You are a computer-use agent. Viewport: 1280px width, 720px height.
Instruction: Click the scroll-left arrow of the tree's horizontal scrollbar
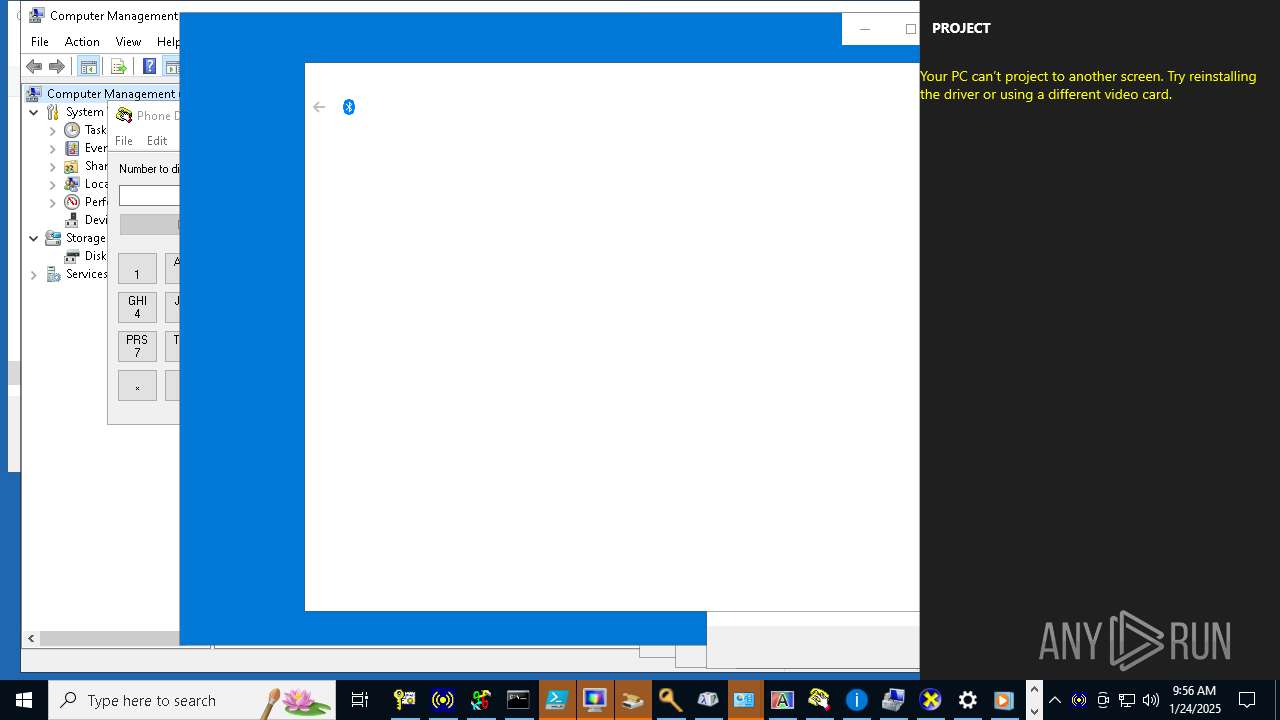pos(31,638)
